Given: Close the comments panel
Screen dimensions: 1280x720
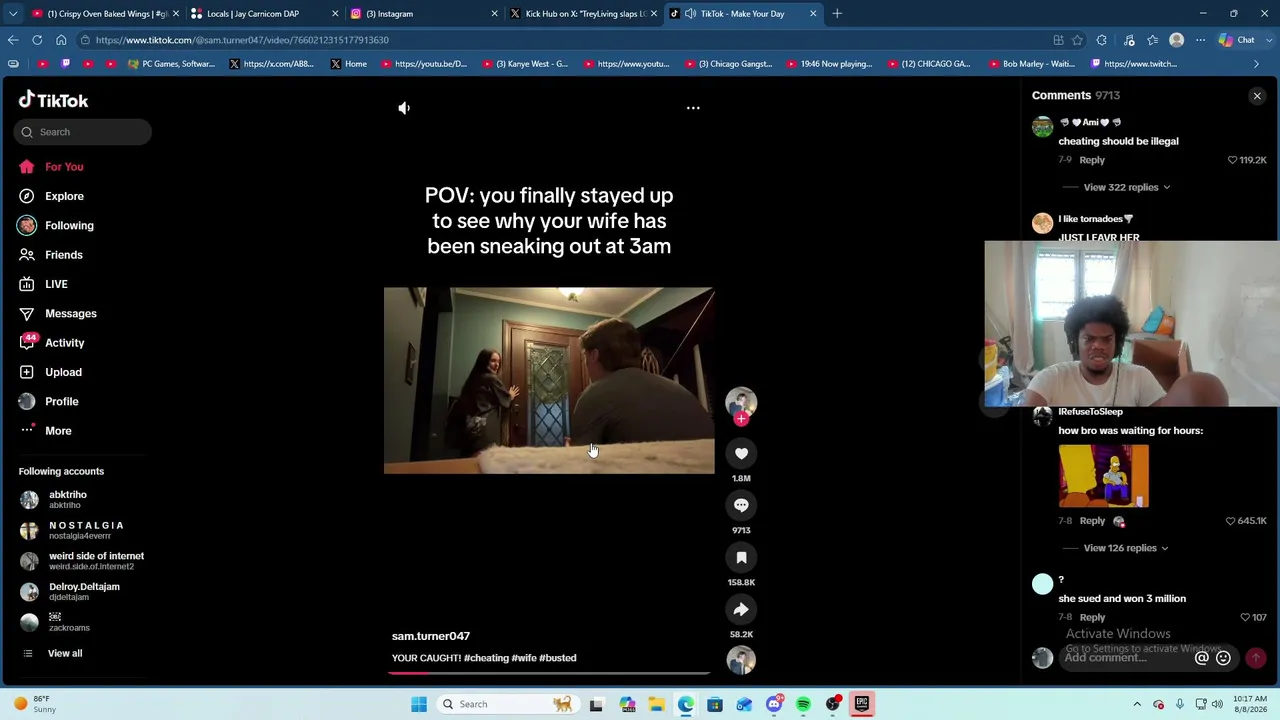Looking at the screenshot, I should click(1257, 96).
